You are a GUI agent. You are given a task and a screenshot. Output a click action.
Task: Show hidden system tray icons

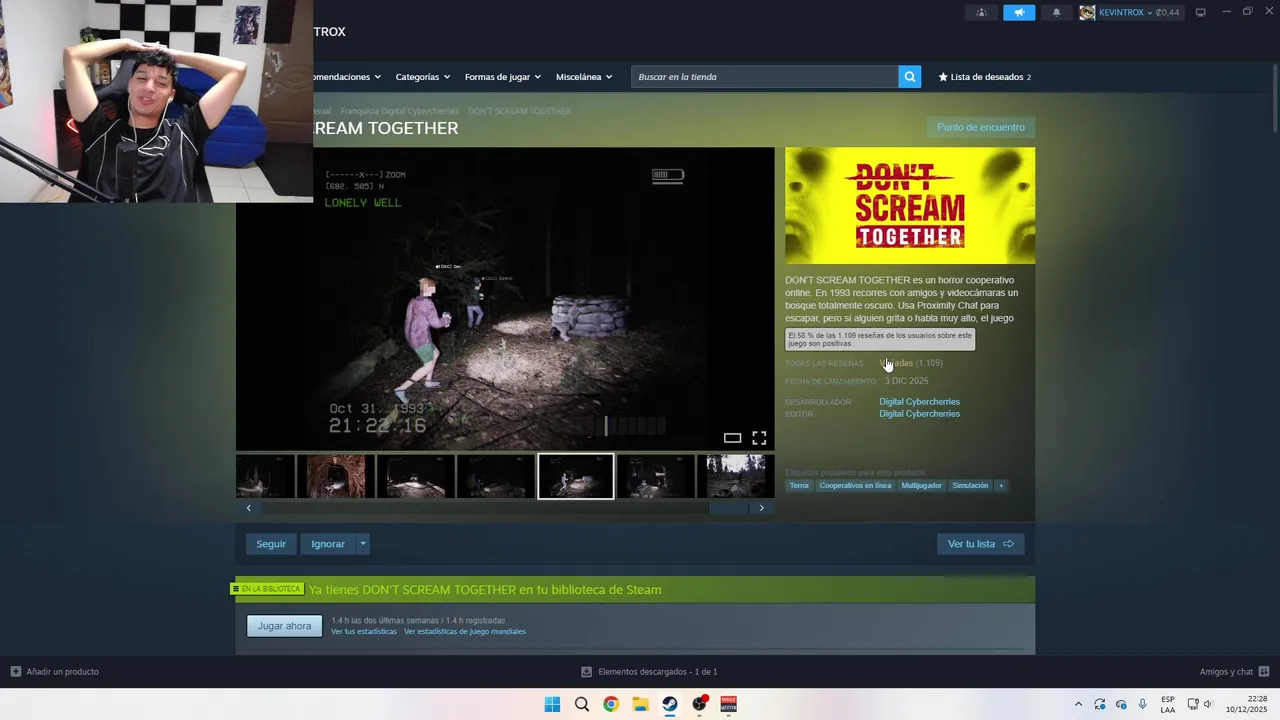coord(1078,704)
